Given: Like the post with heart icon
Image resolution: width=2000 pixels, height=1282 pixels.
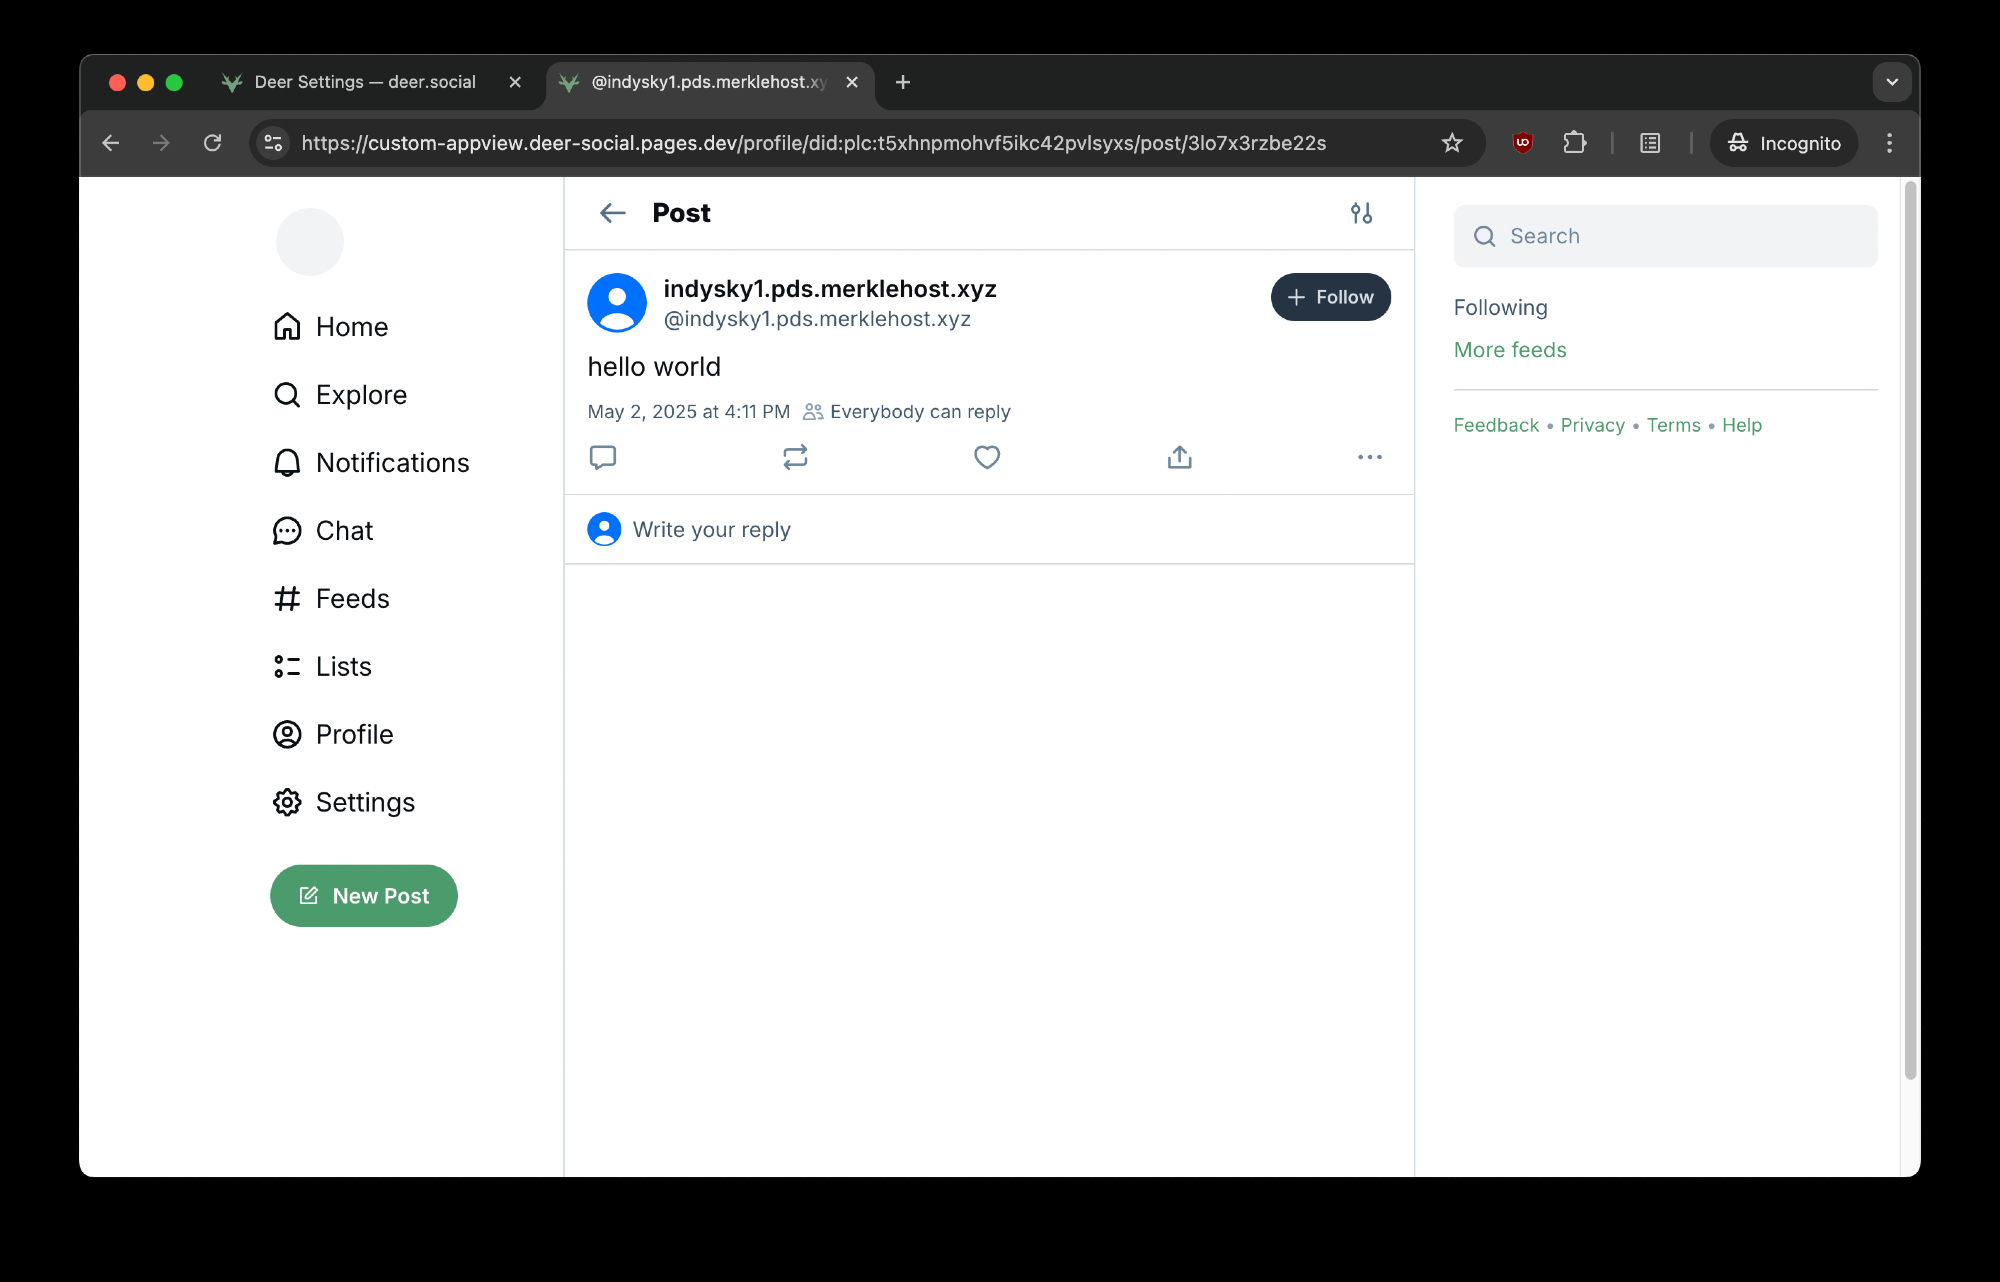Looking at the screenshot, I should point(987,457).
